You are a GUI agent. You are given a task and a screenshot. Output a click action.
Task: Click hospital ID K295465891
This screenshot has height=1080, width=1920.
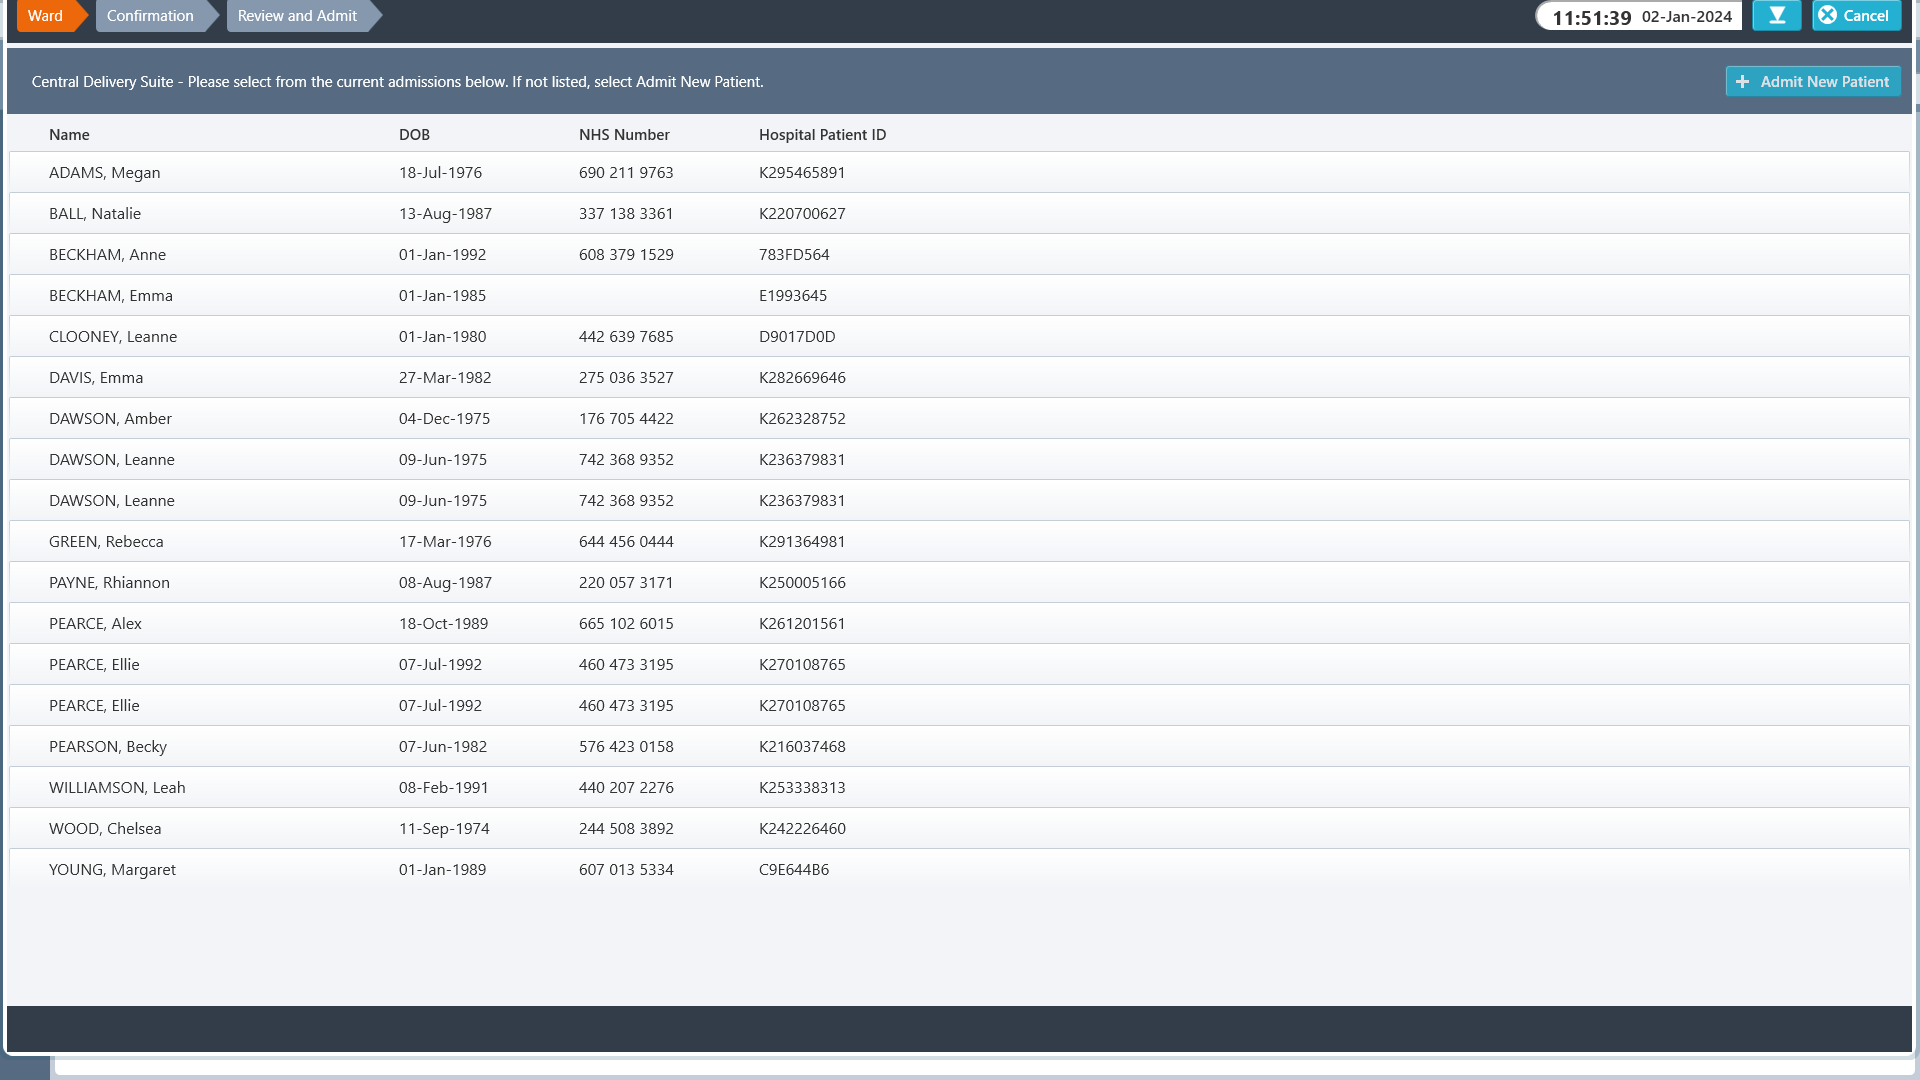coord(802,172)
